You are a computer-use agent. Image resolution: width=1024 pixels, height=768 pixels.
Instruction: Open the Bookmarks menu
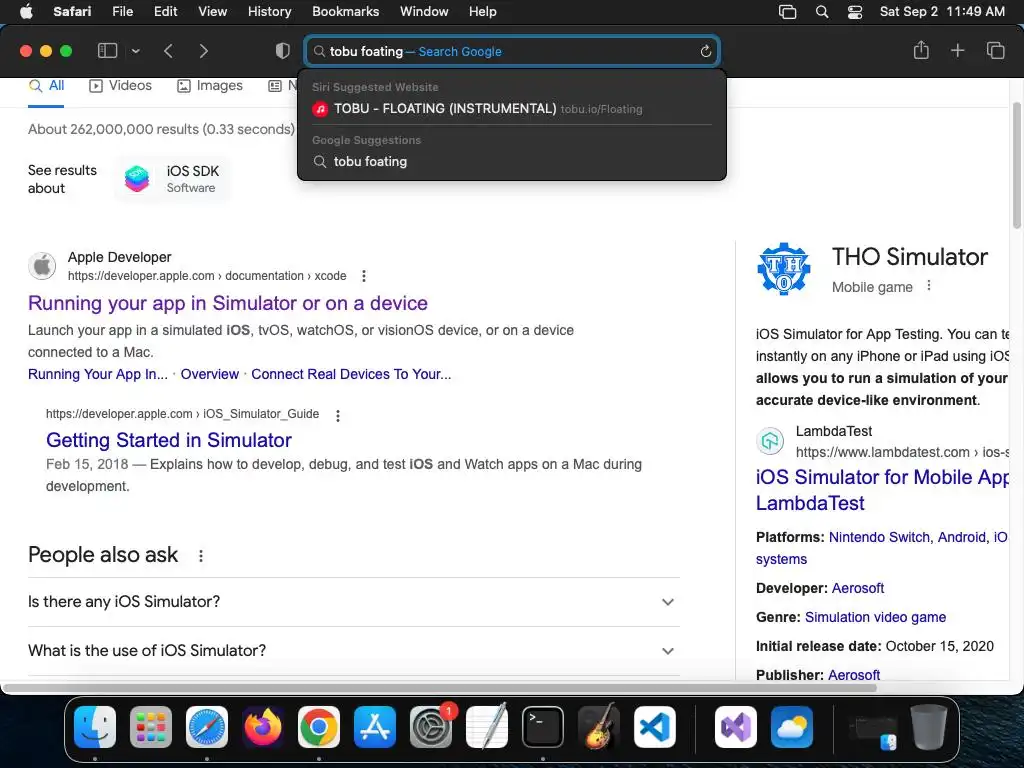click(345, 12)
